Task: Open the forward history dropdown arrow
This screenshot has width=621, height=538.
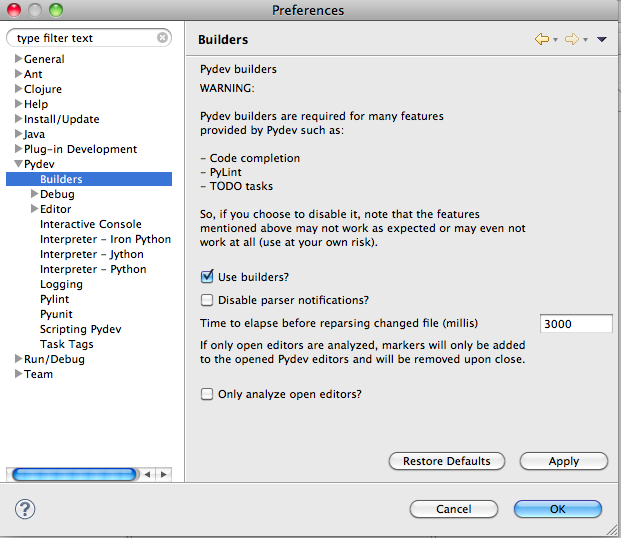Action: pos(585,40)
